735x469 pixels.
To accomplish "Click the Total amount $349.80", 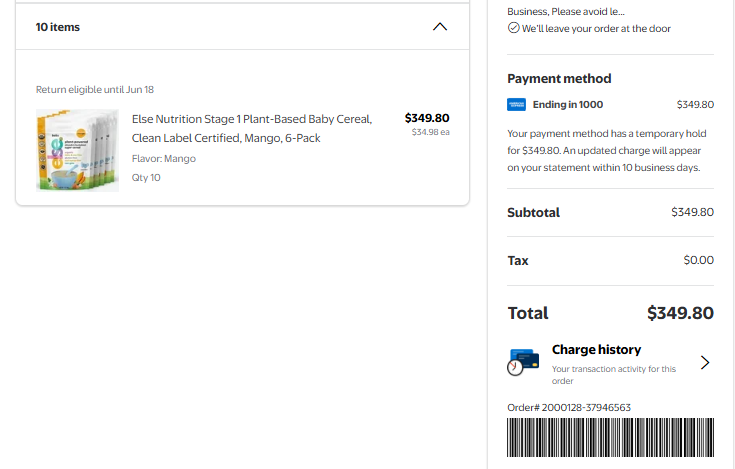I will [680, 313].
